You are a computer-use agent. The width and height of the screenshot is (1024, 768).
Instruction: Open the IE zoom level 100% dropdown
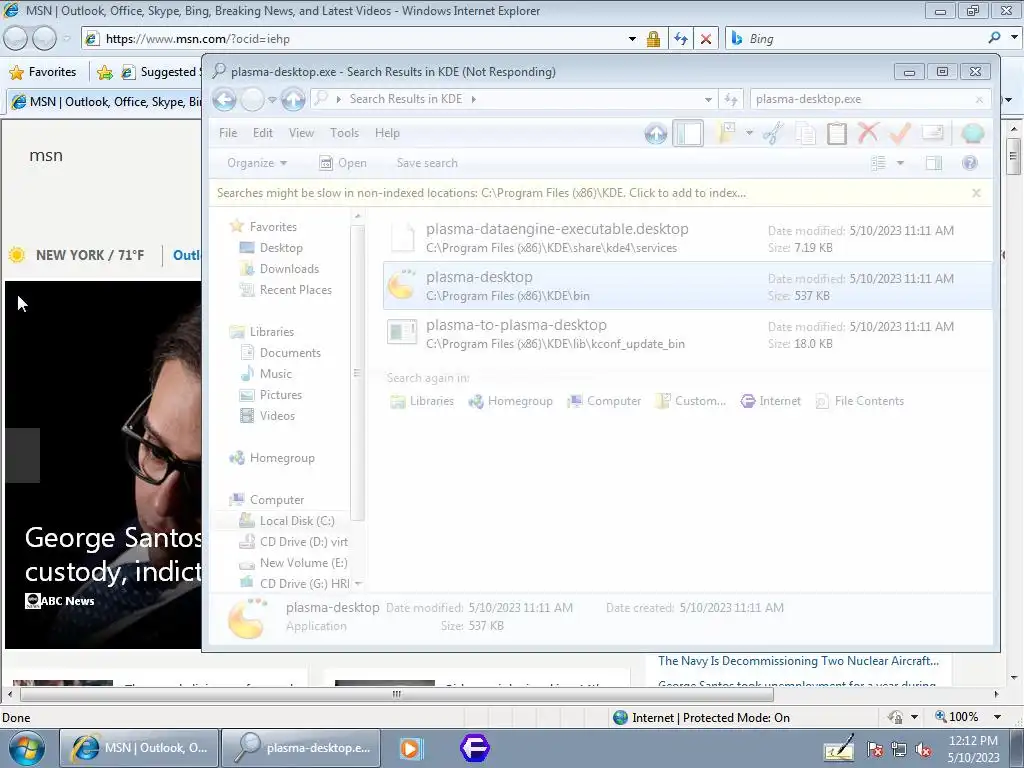(x=997, y=717)
